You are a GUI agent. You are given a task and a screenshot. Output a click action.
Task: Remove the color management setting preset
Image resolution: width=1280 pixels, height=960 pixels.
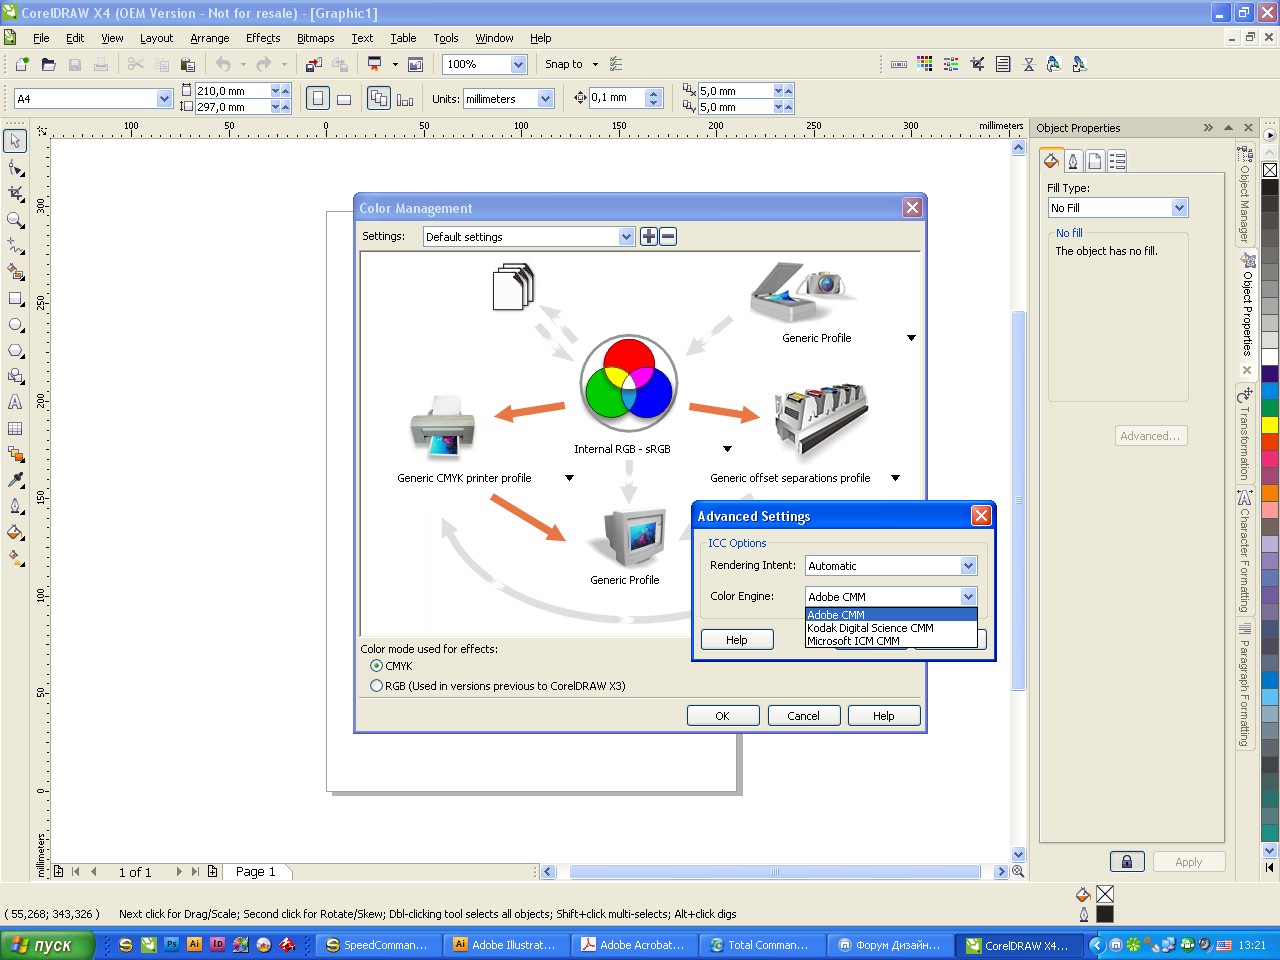click(668, 237)
